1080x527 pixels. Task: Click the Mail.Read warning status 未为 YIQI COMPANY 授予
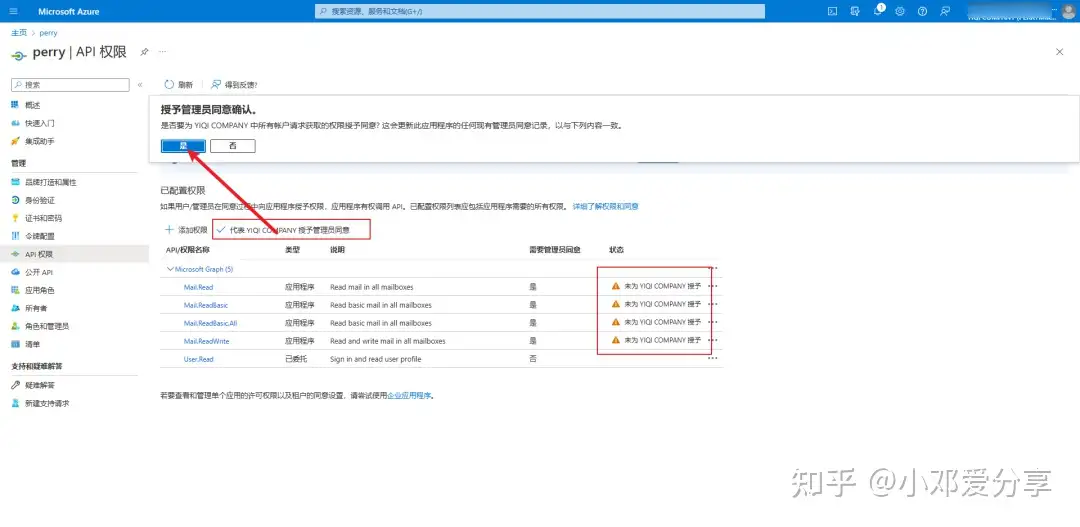(x=656, y=286)
